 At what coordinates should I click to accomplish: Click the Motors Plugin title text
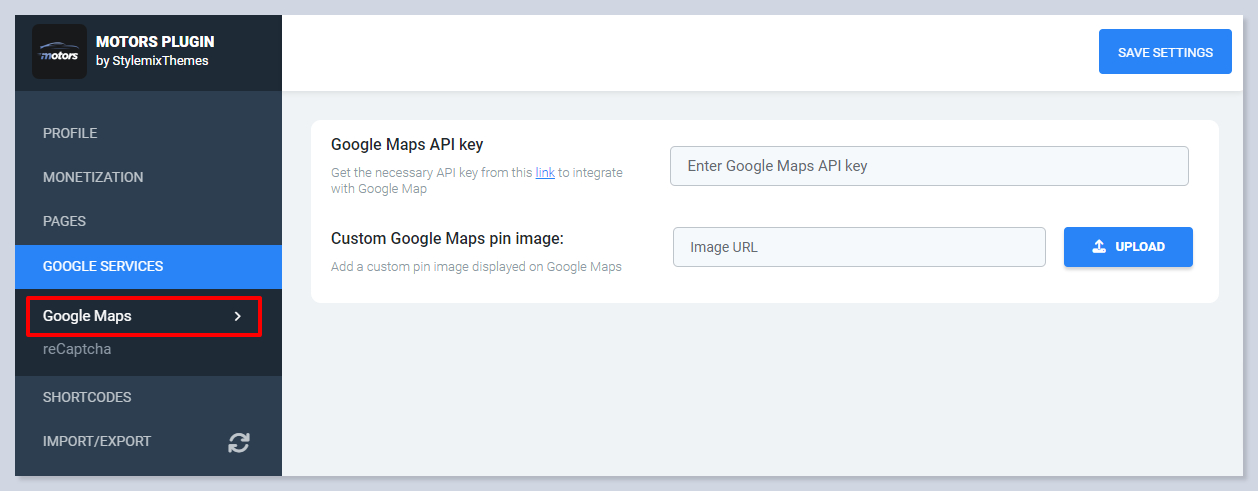(155, 42)
